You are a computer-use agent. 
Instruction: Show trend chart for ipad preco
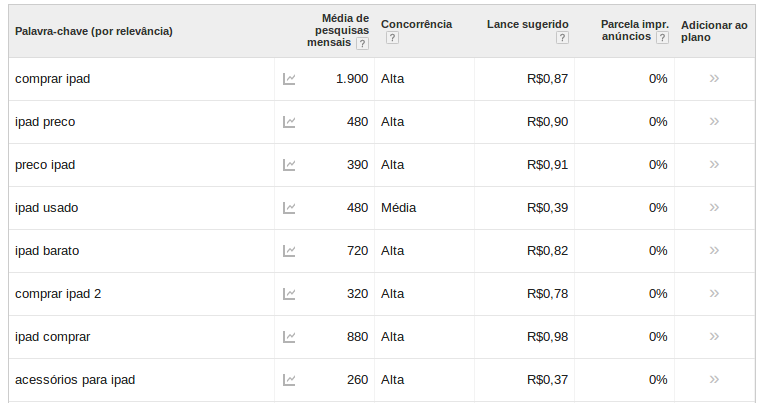289,122
